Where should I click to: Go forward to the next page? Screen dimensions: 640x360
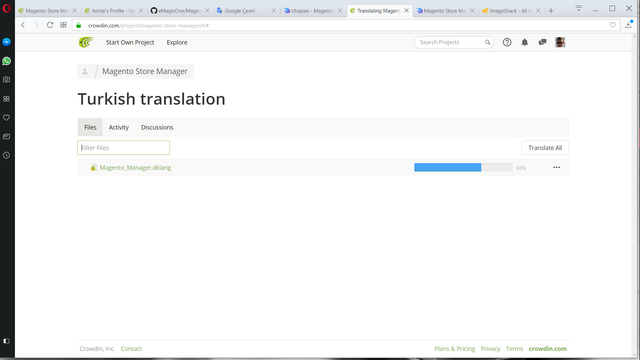point(36,25)
